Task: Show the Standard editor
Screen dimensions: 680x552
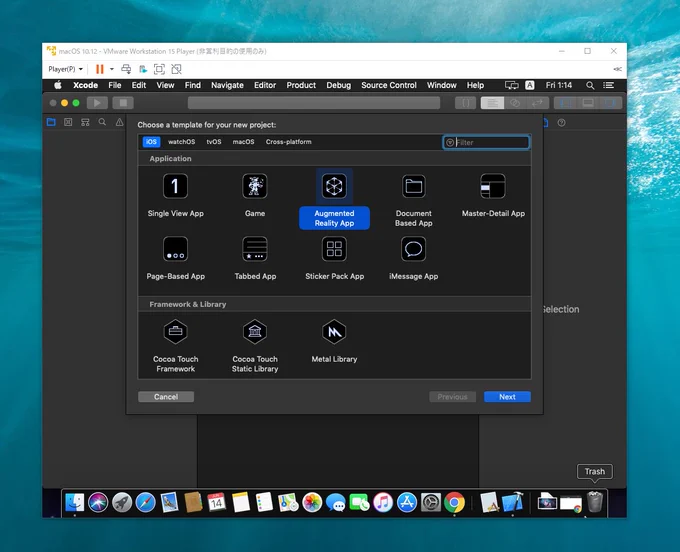Action: point(492,103)
